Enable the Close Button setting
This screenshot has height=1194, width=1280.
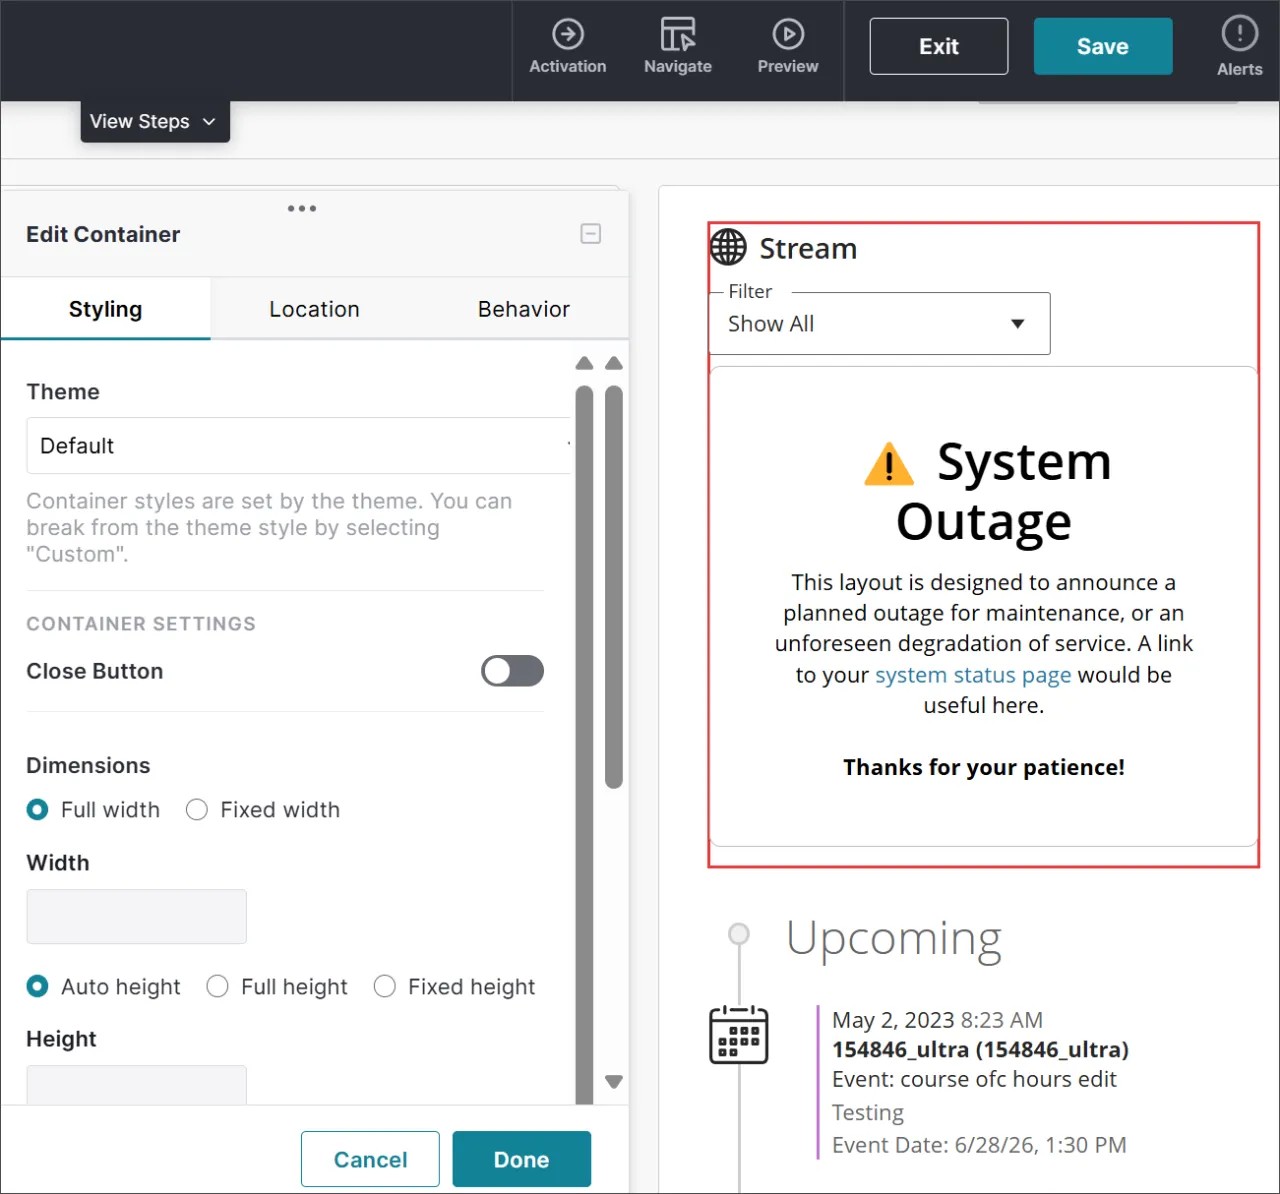(512, 671)
